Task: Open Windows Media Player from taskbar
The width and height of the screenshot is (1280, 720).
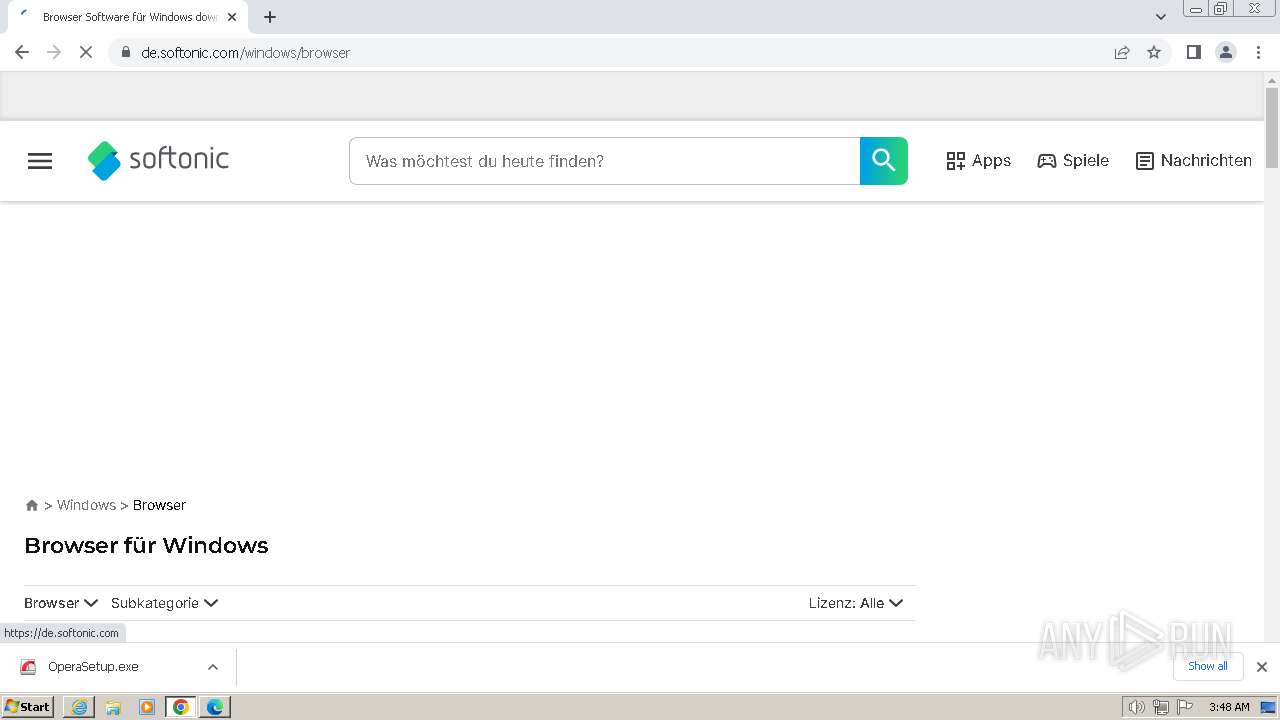Action: point(147,707)
